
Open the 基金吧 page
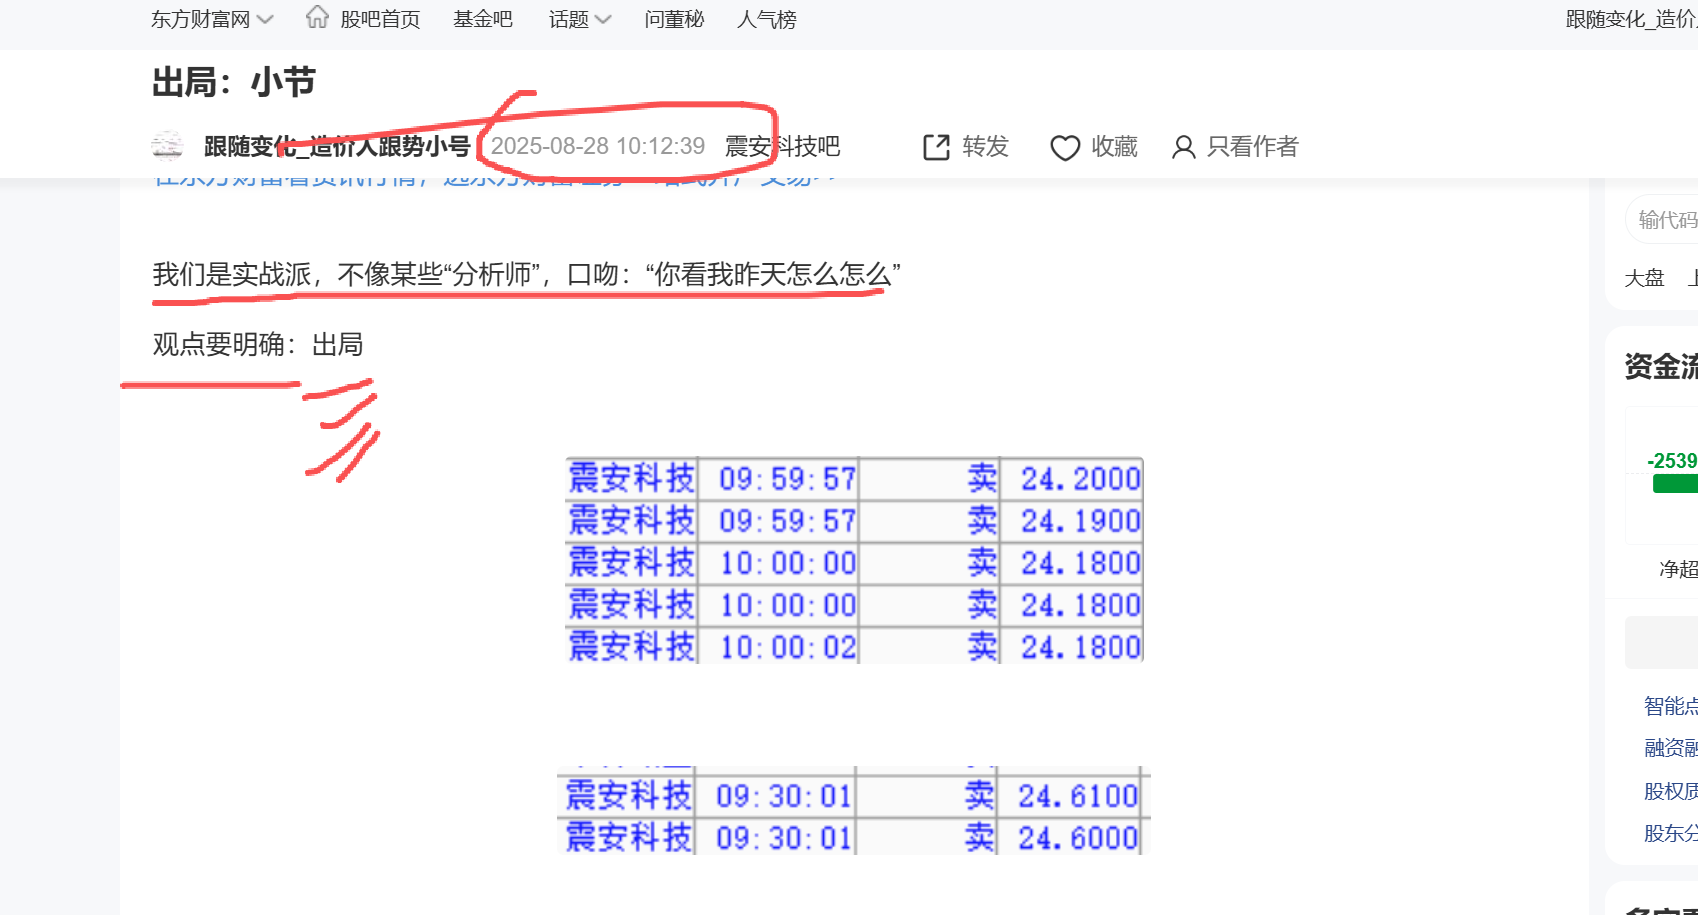pos(483,19)
